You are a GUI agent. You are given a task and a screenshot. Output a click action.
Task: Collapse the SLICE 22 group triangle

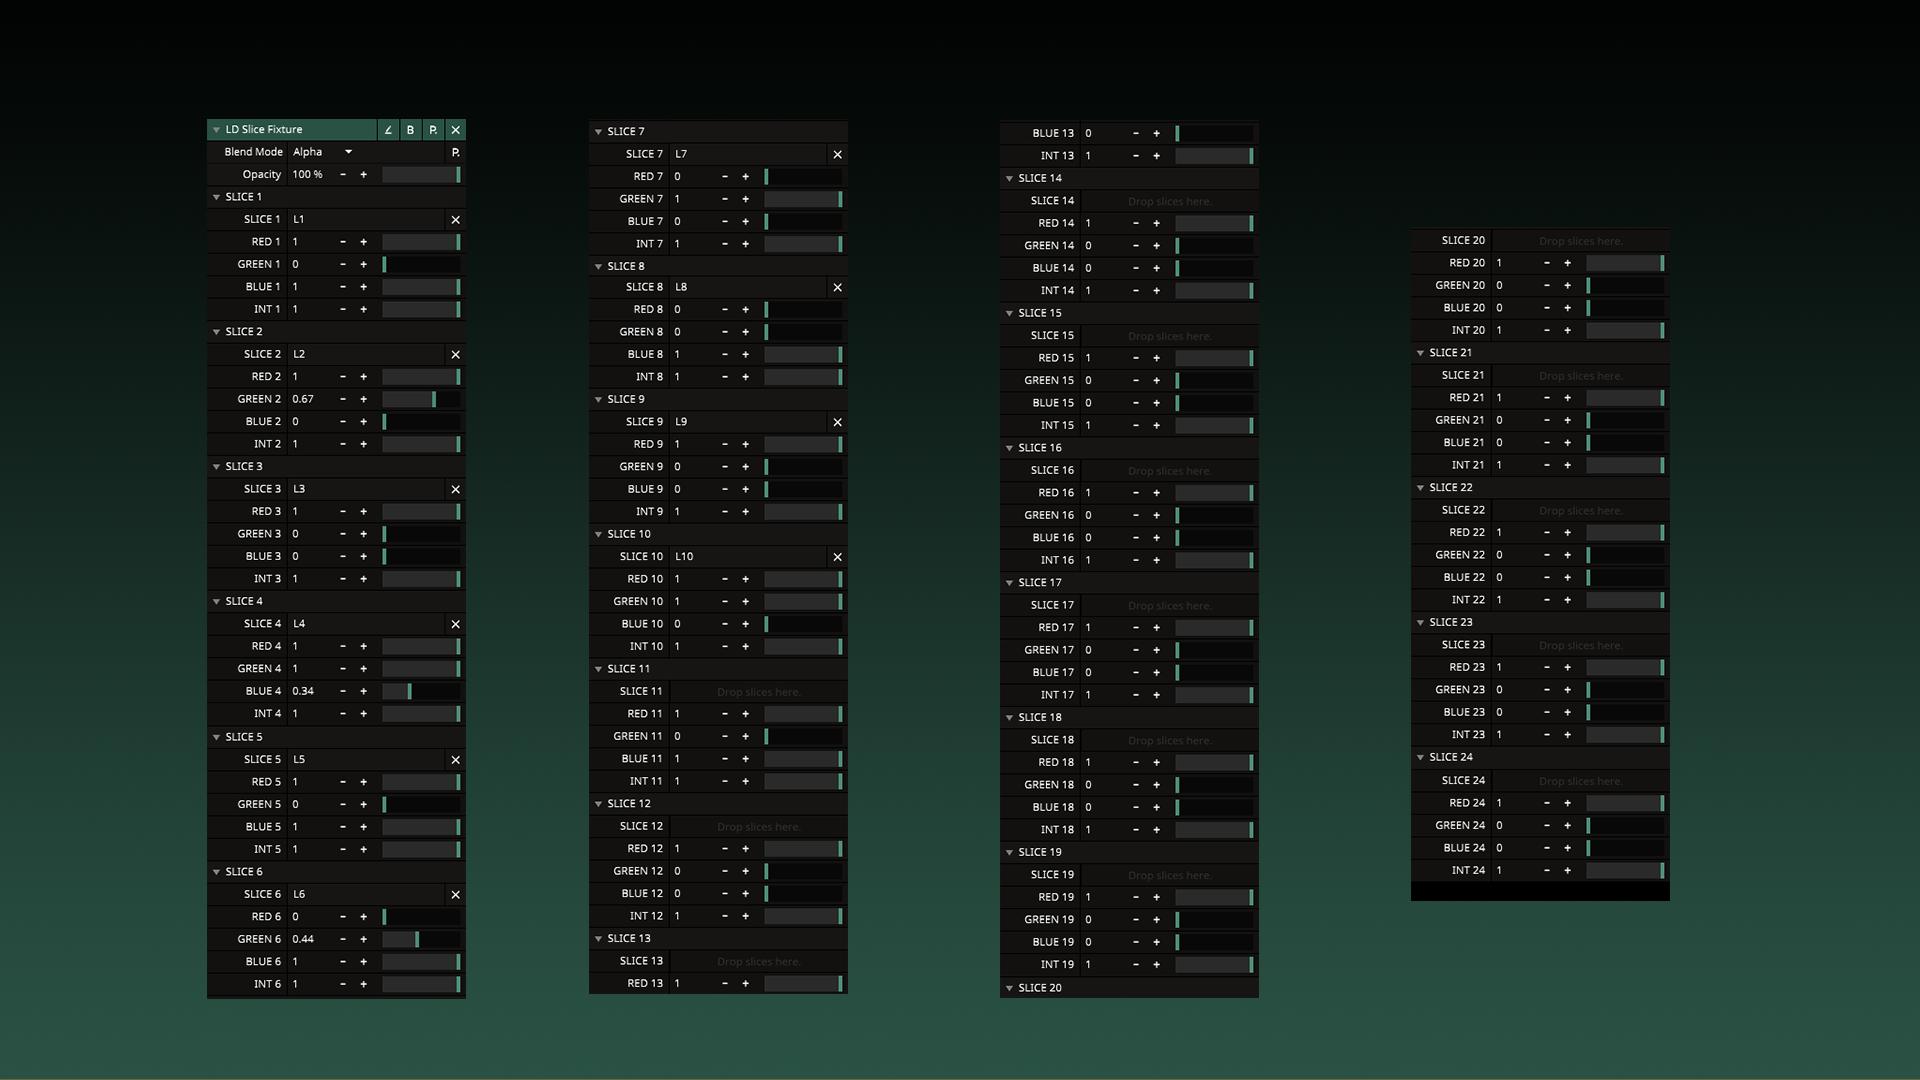(1421, 488)
